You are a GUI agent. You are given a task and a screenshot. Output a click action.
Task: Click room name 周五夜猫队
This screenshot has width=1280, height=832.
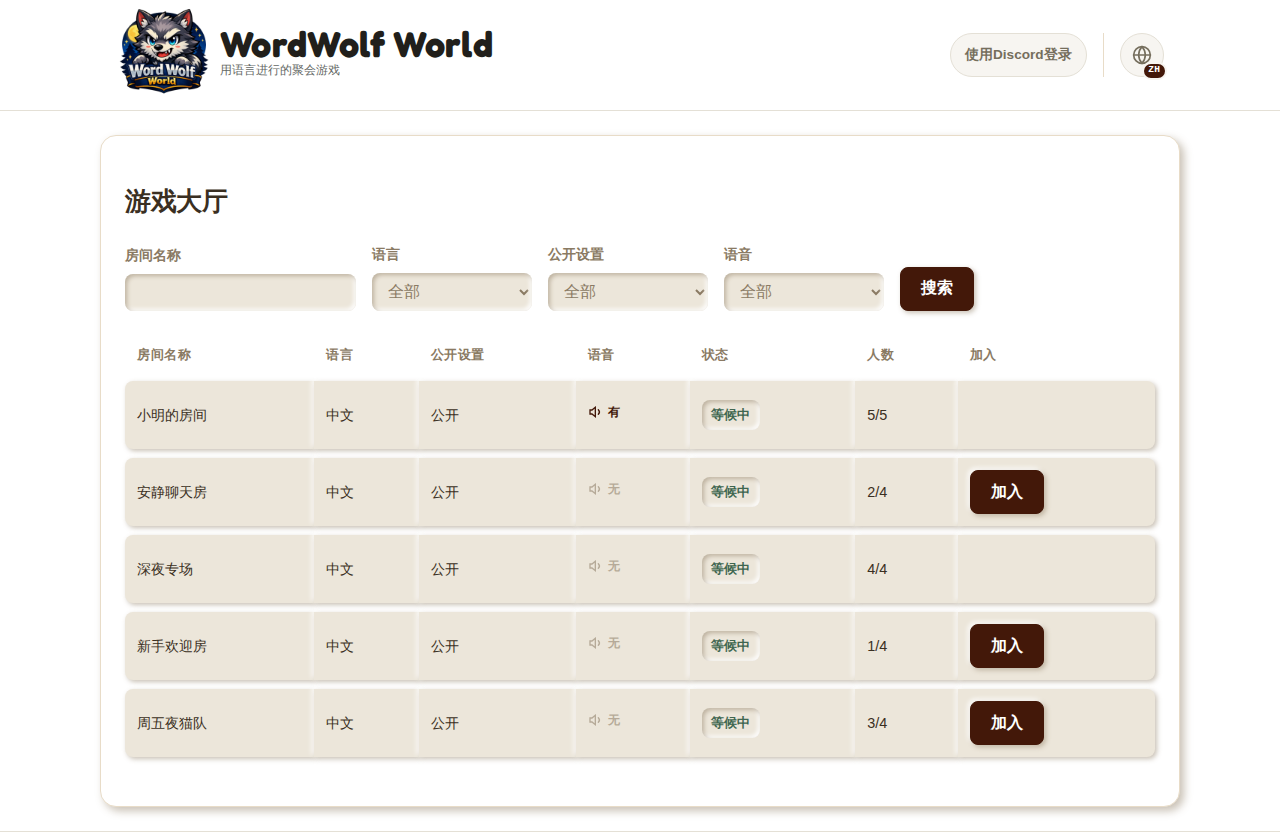tap(172, 723)
